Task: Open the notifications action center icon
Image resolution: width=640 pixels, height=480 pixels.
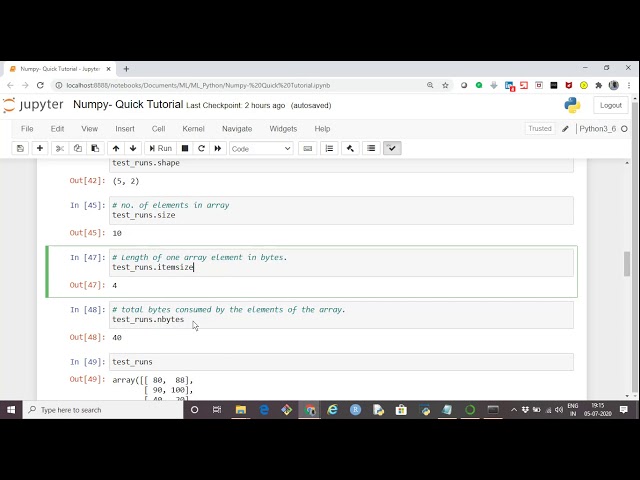Action: pyautogui.click(x=623, y=410)
